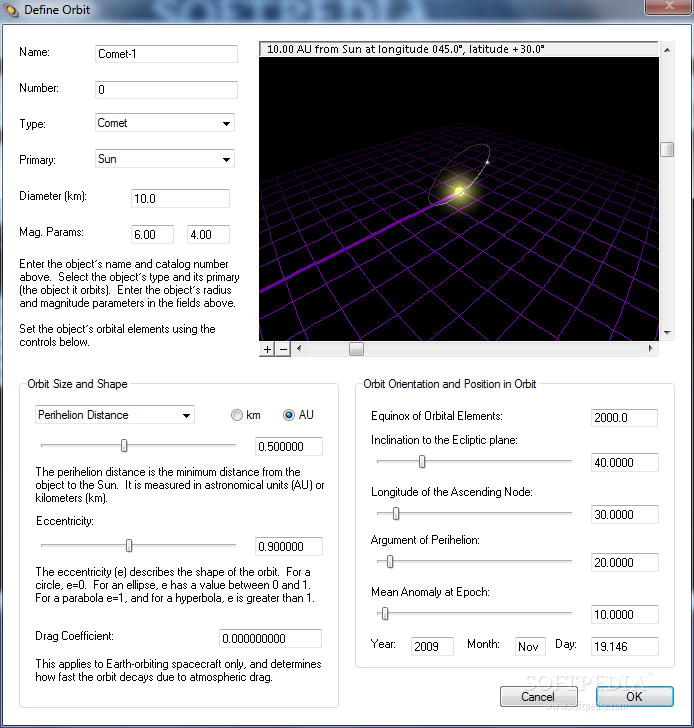The image size is (694, 728).
Task: Click the Number input field
Action: tap(166, 90)
